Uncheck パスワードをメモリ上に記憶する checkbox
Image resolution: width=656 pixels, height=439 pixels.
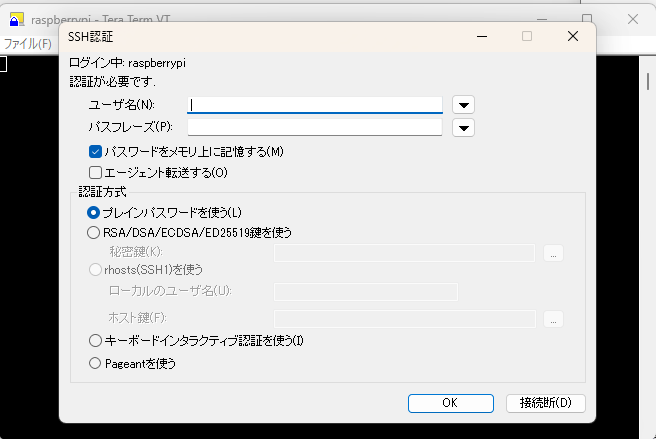(96, 152)
